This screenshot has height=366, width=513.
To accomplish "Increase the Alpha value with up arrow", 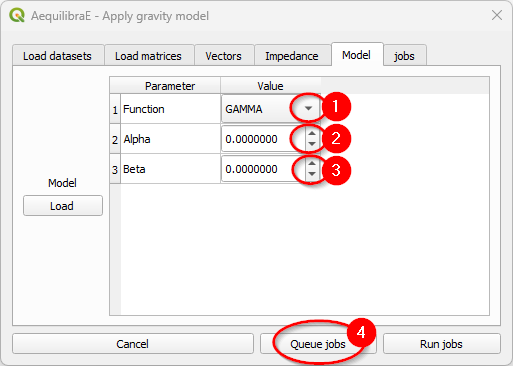I will click(x=312, y=133).
